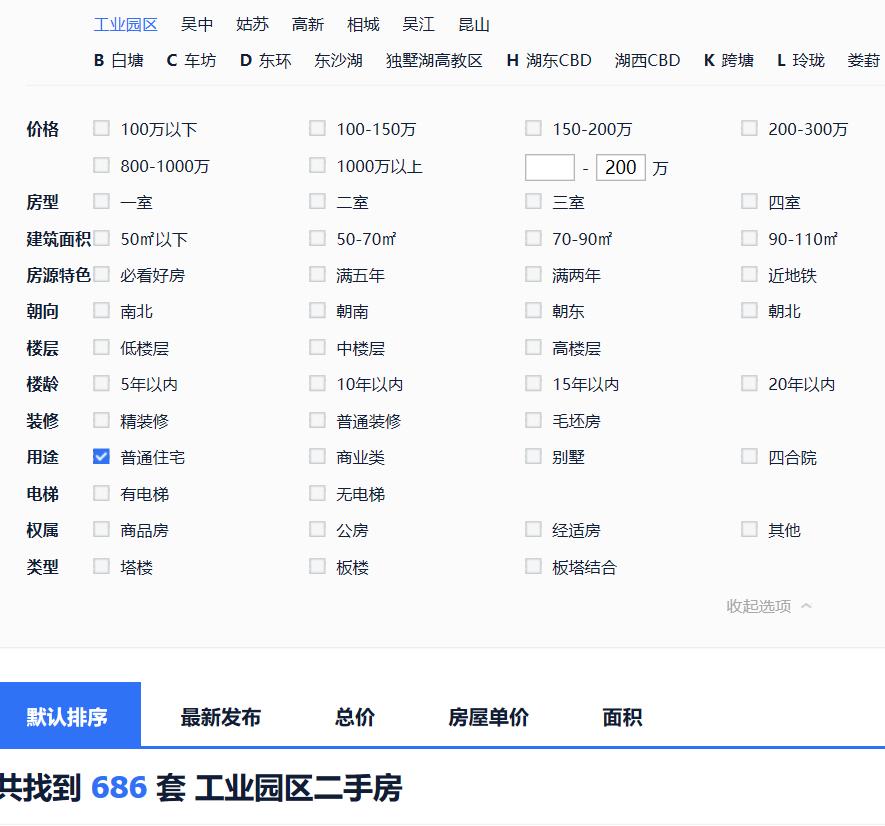Viewport: 885px width, 826px height.
Task: Enable the 精装修 decoration filter
Action: click(101, 420)
